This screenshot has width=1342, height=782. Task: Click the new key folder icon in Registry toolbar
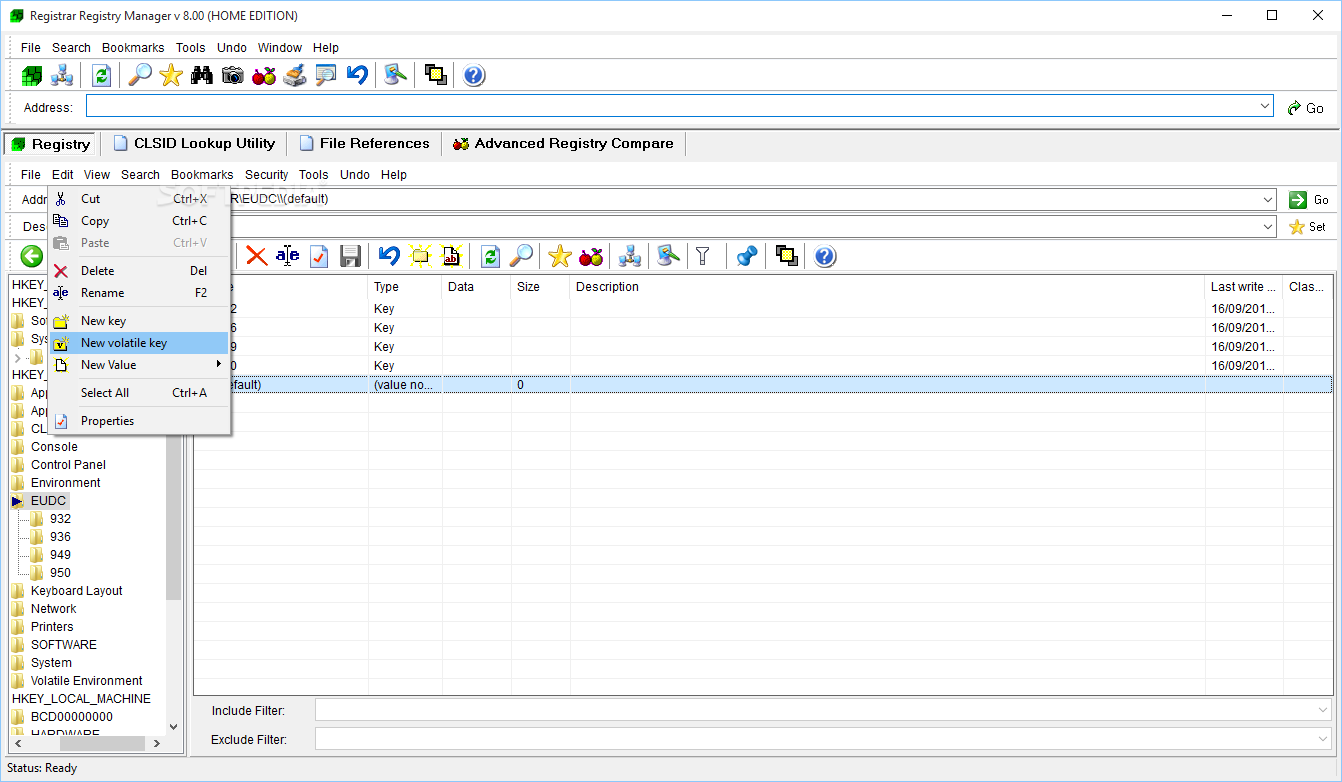click(420, 256)
